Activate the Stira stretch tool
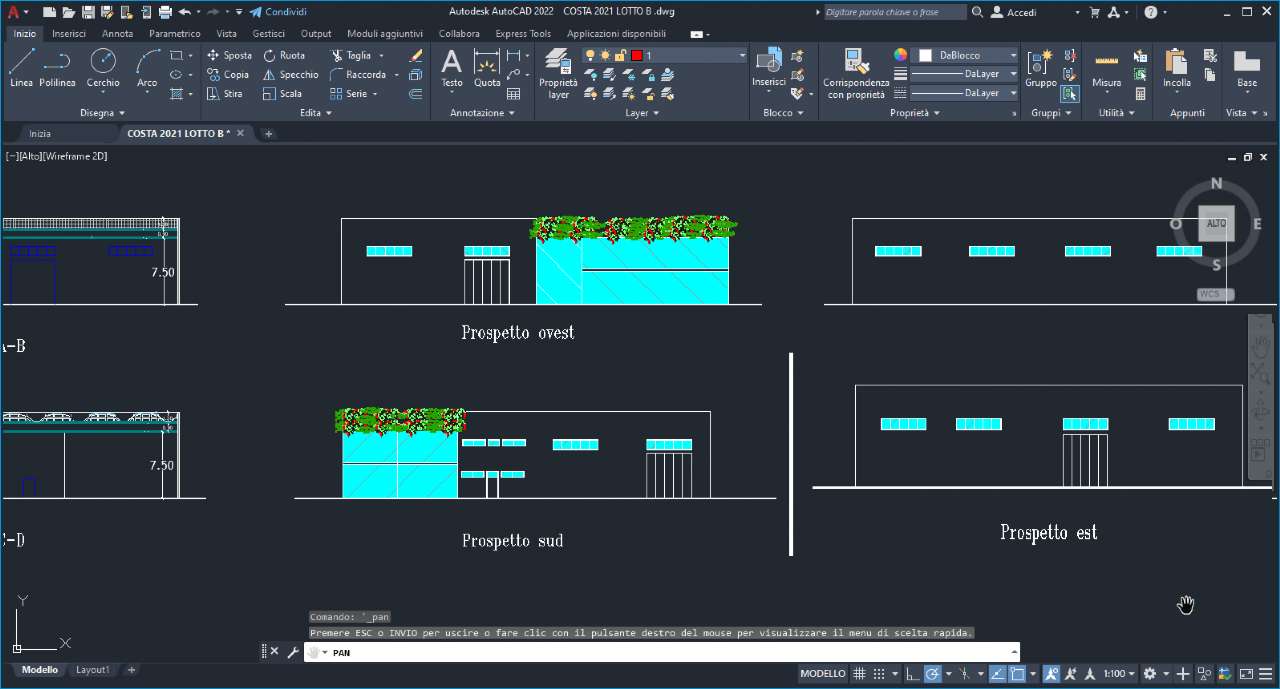Screen dimensions: 1280x689 click(225, 94)
